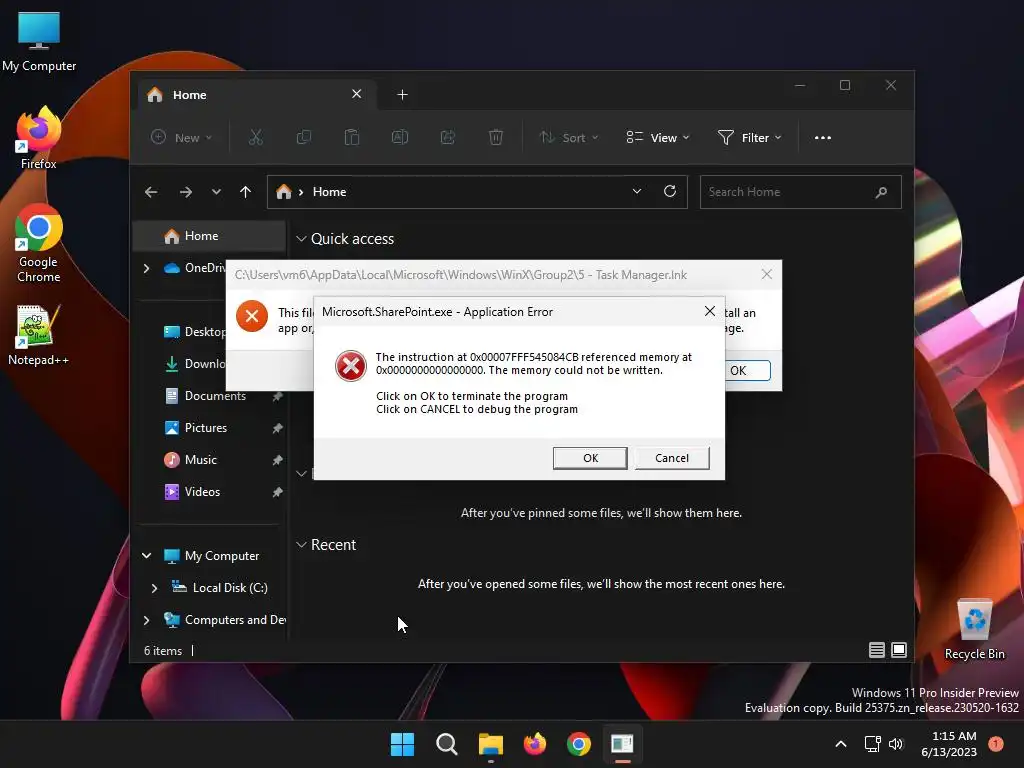Open Videos in the sidebar
The height and width of the screenshot is (768, 1024).
[x=202, y=492]
